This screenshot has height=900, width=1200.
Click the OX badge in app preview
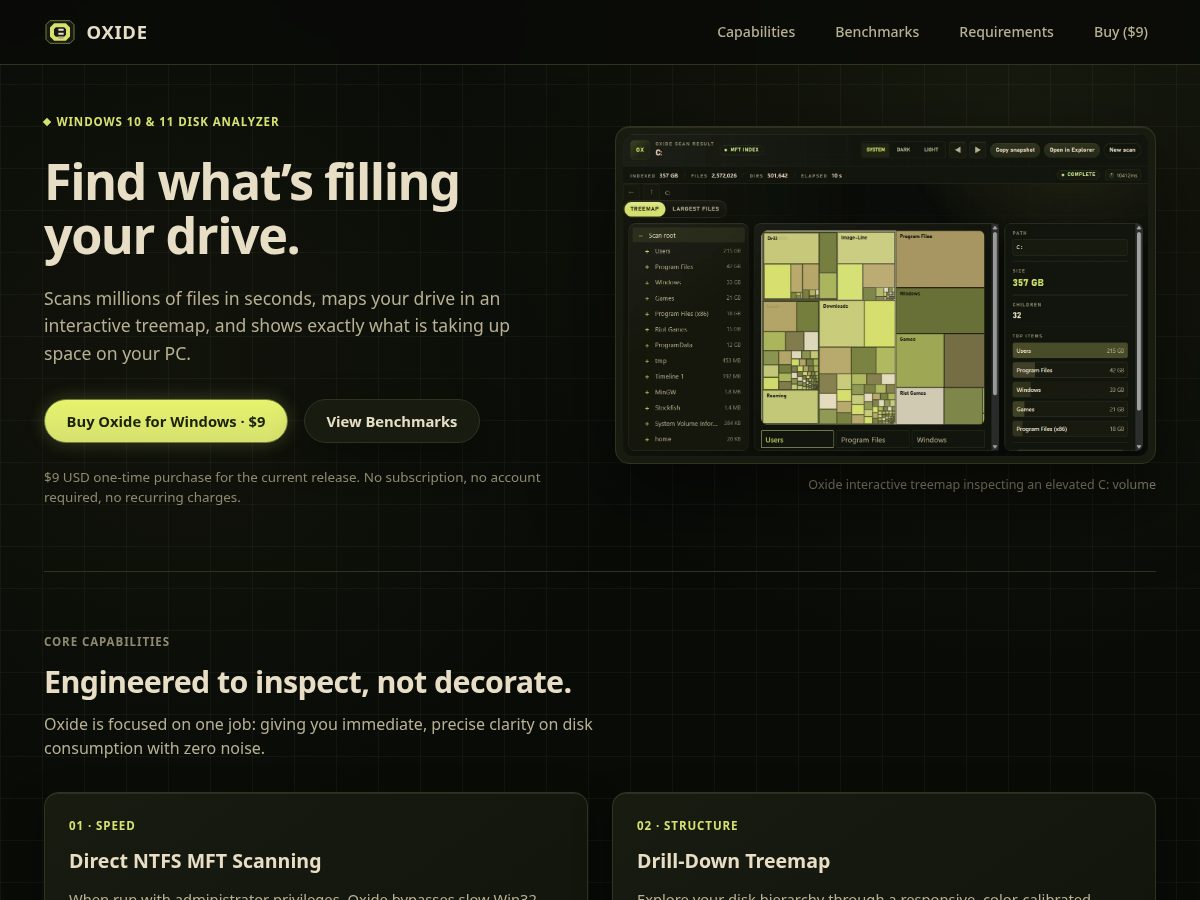640,150
